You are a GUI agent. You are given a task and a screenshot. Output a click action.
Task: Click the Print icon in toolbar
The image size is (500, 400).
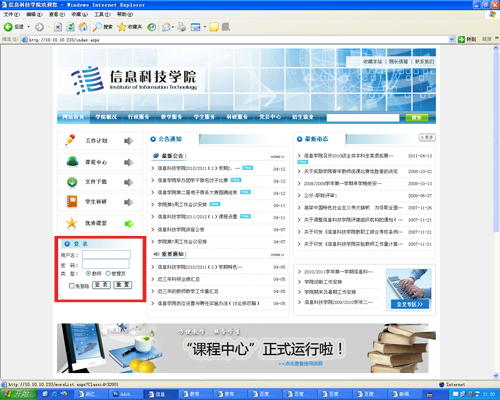182,27
